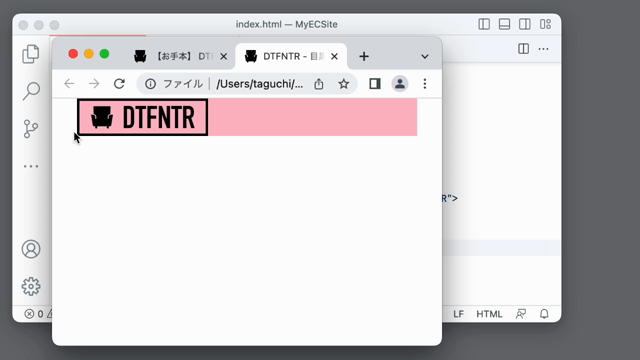Open Explorer in VS Code activity bar
Screen dimensions: 640x360
click(x=31, y=54)
